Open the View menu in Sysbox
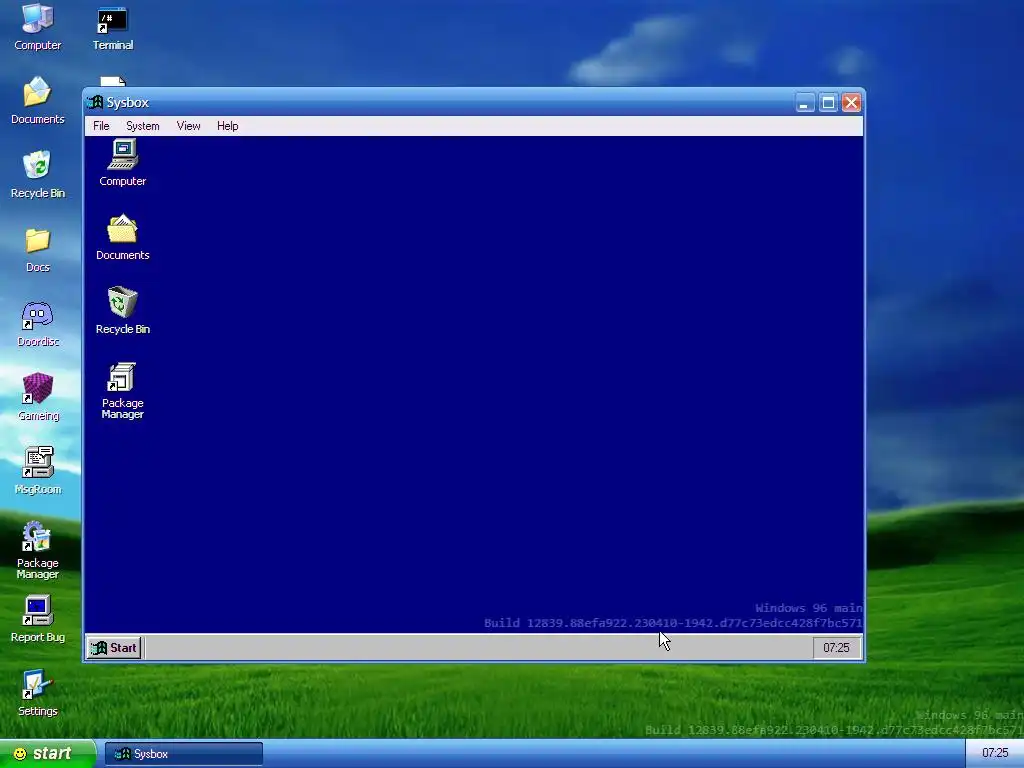 click(x=188, y=126)
